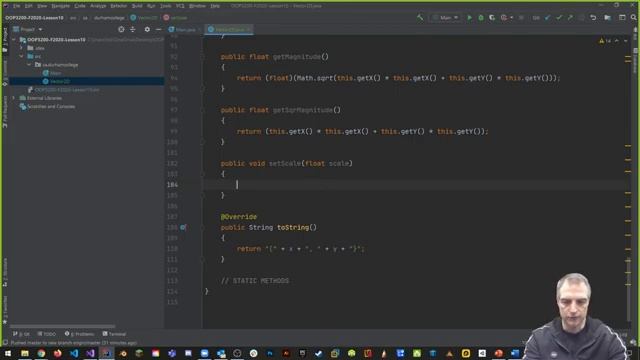The image size is (640, 360).
Task: Open the Main run configuration dropdown
Action: (x=445, y=18)
